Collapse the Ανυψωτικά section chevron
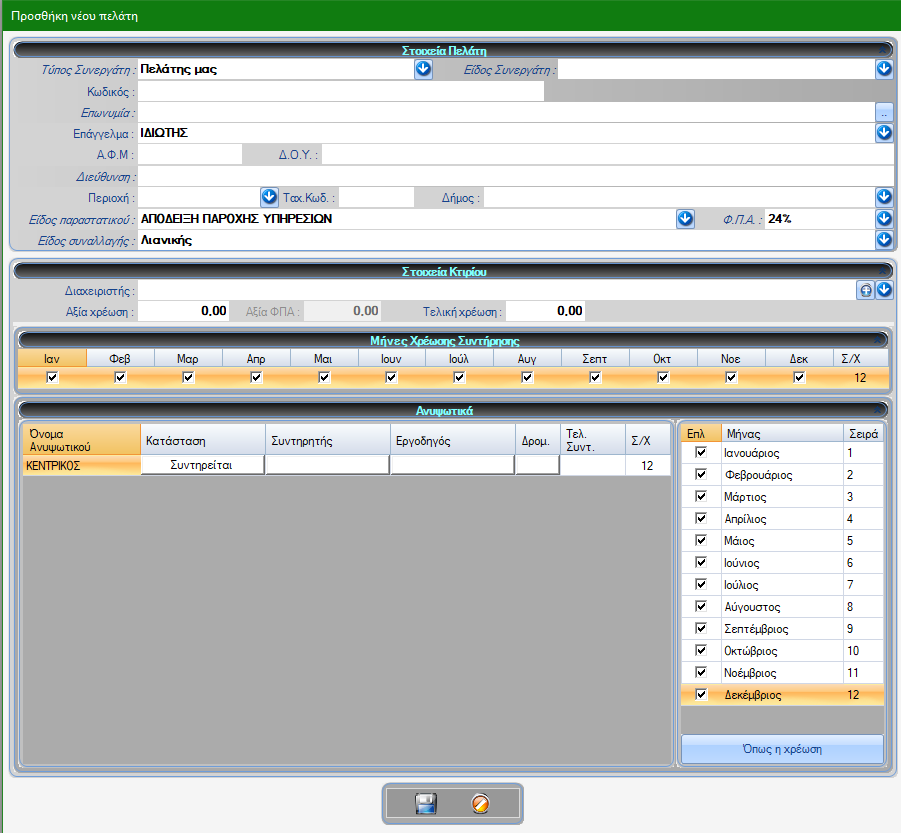Screen dimensions: 901x833 pos(880,409)
